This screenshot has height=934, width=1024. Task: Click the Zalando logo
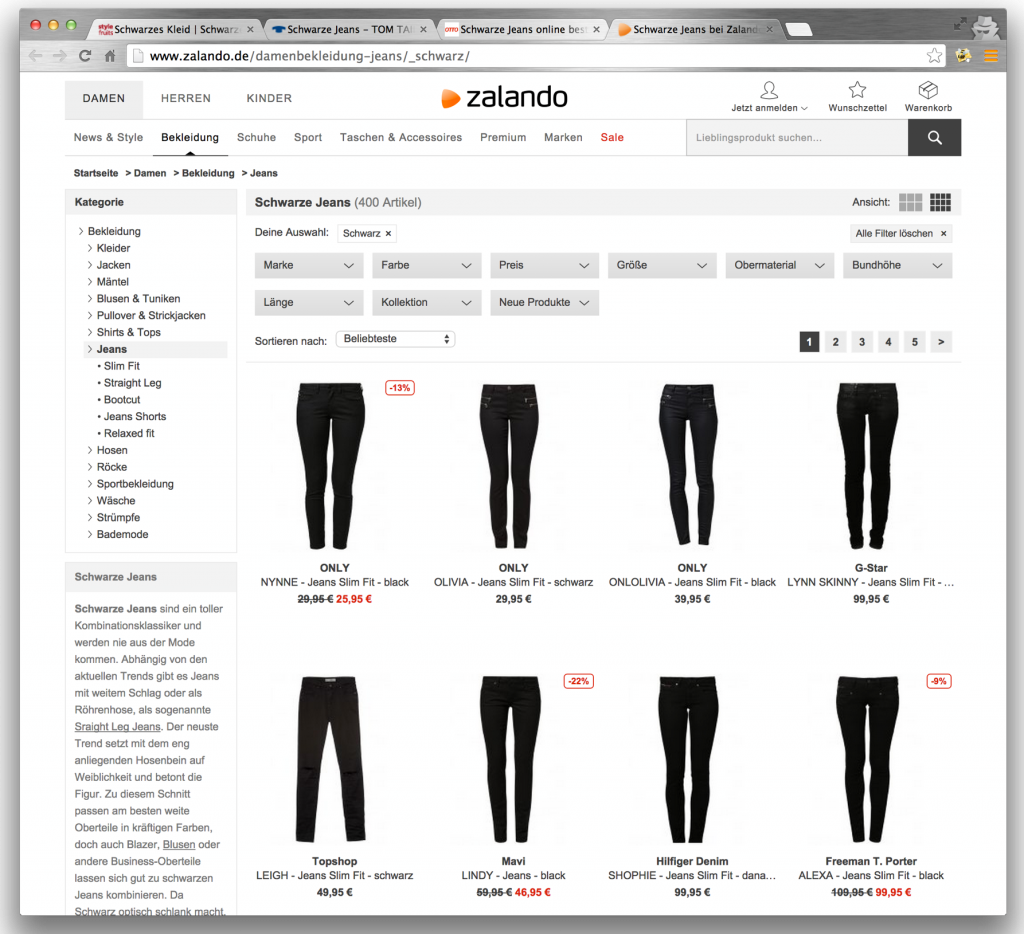(x=504, y=97)
